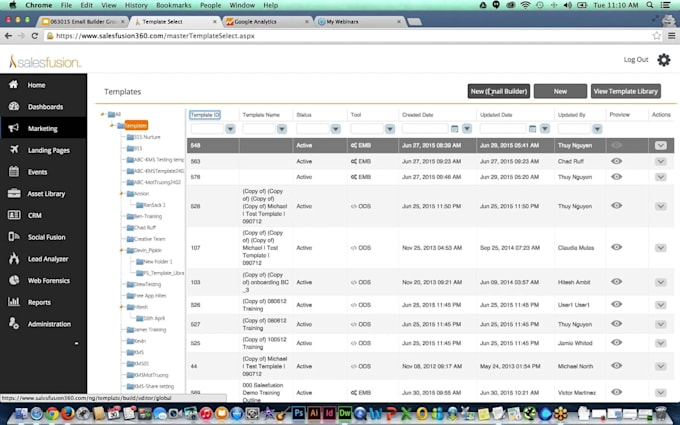Viewport: 680px width, 425px height.
Task: Open the Dashboards section in the sidebar
Action: pyautogui.click(x=44, y=106)
